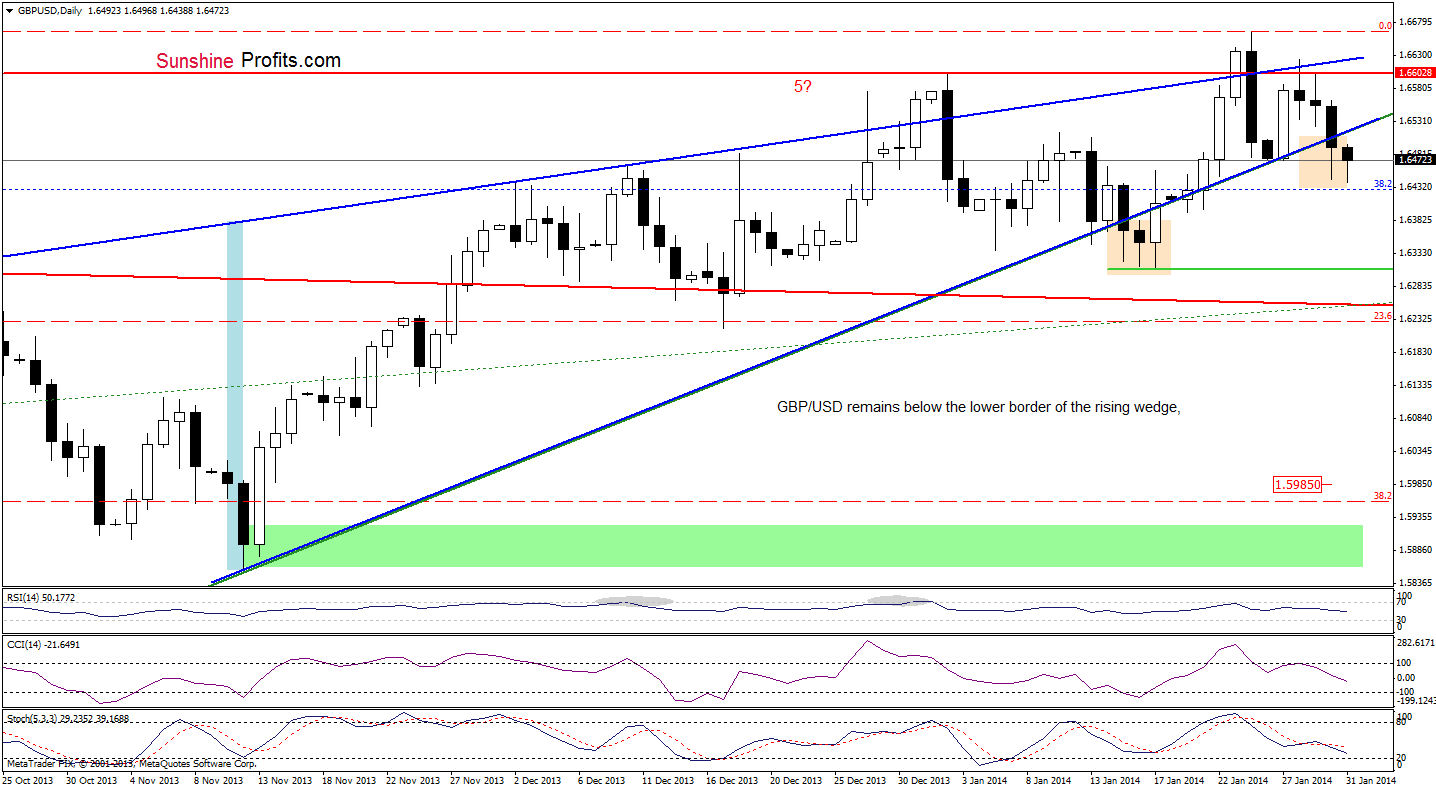Select the red '5?' wave label

tap(803, 87)
